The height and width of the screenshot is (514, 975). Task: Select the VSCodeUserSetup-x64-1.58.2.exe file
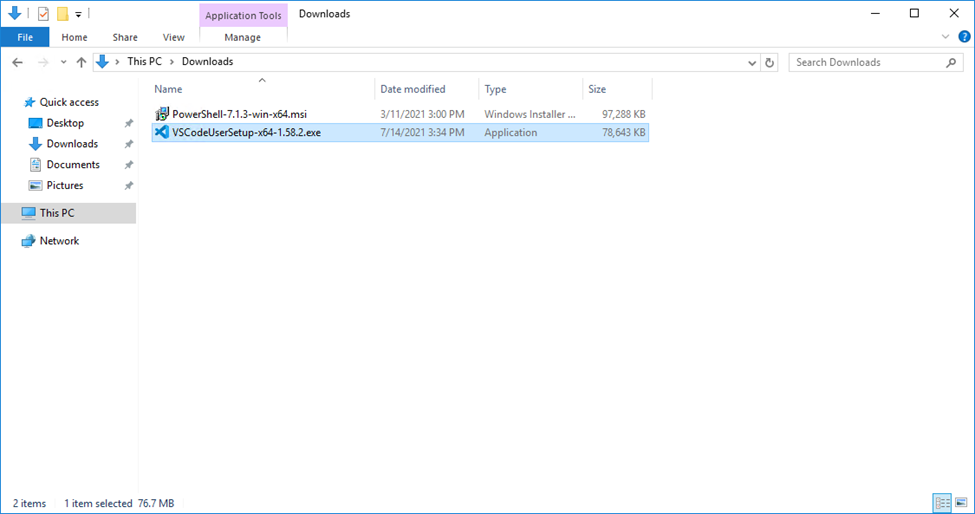coord(246,132)
